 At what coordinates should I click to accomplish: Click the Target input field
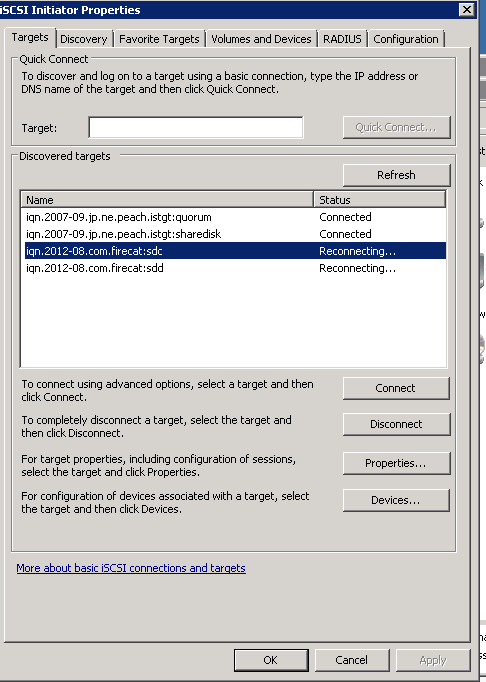pos(196,127)
